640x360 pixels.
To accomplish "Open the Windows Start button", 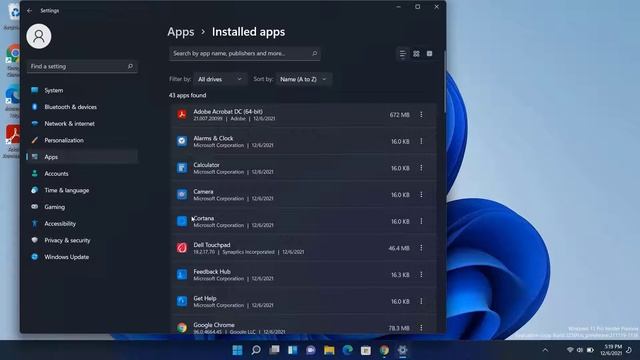I will (237, 350).
